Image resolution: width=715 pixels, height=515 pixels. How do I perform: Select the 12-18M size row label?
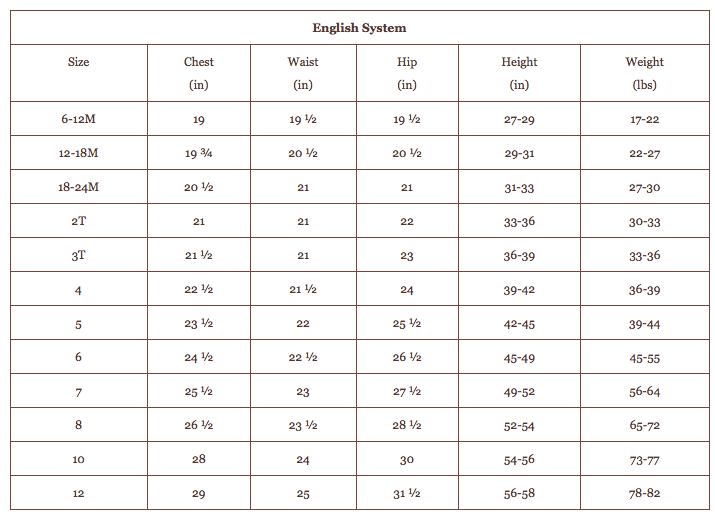(x=78, y=153)
